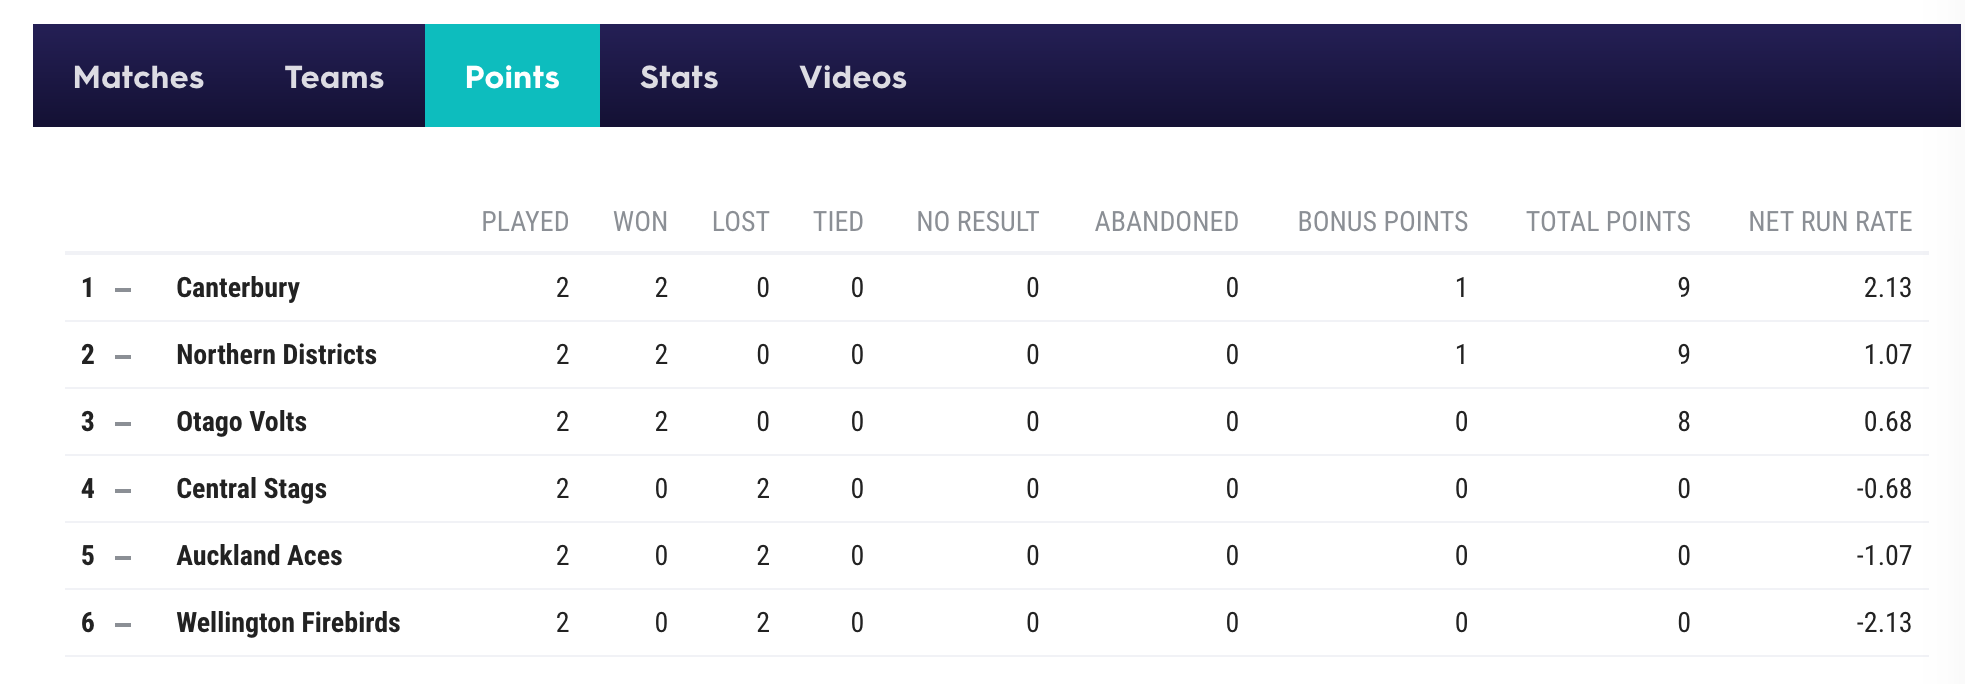
Task: Click the Central Stags team name
Action: (252, 489)
